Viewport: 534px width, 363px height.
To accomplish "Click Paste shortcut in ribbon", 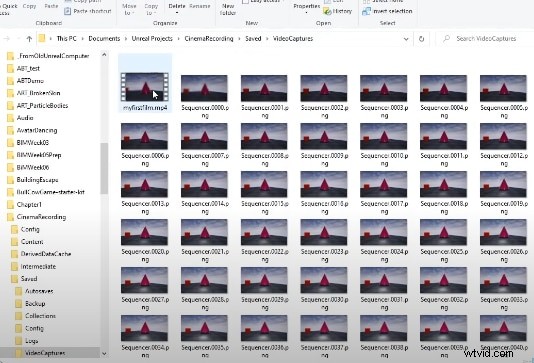I will (88, 11).
